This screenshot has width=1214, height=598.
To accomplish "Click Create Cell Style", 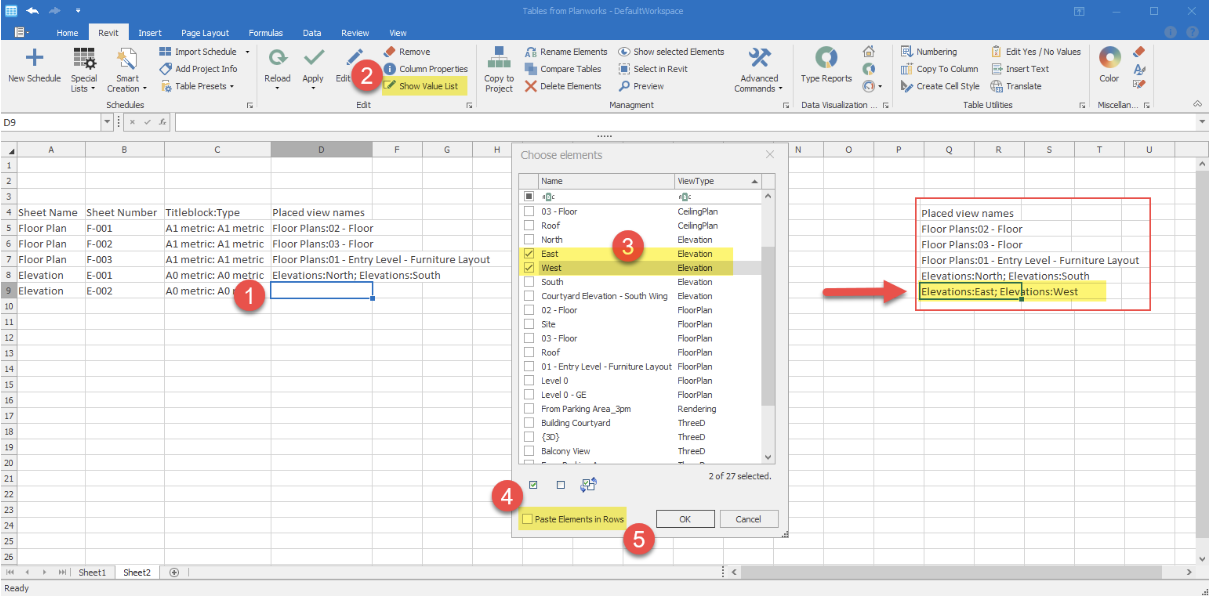I will click(x=940, y=86).
